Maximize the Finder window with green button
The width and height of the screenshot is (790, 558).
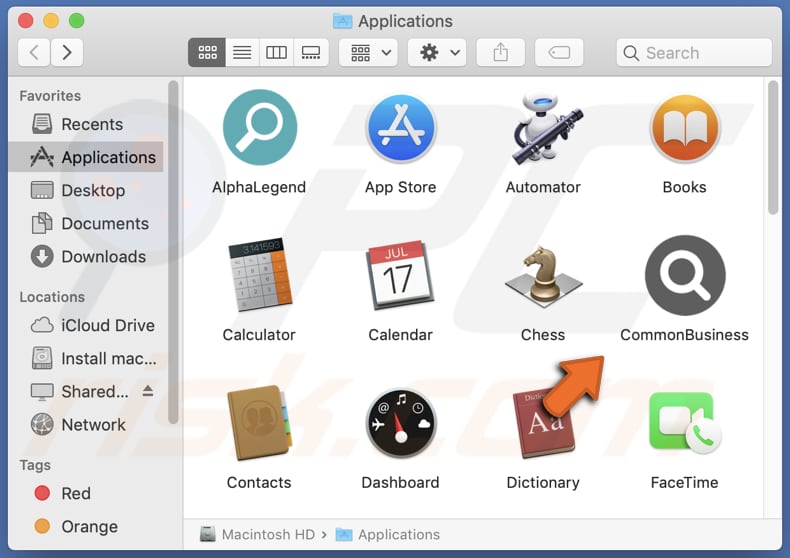77,21
